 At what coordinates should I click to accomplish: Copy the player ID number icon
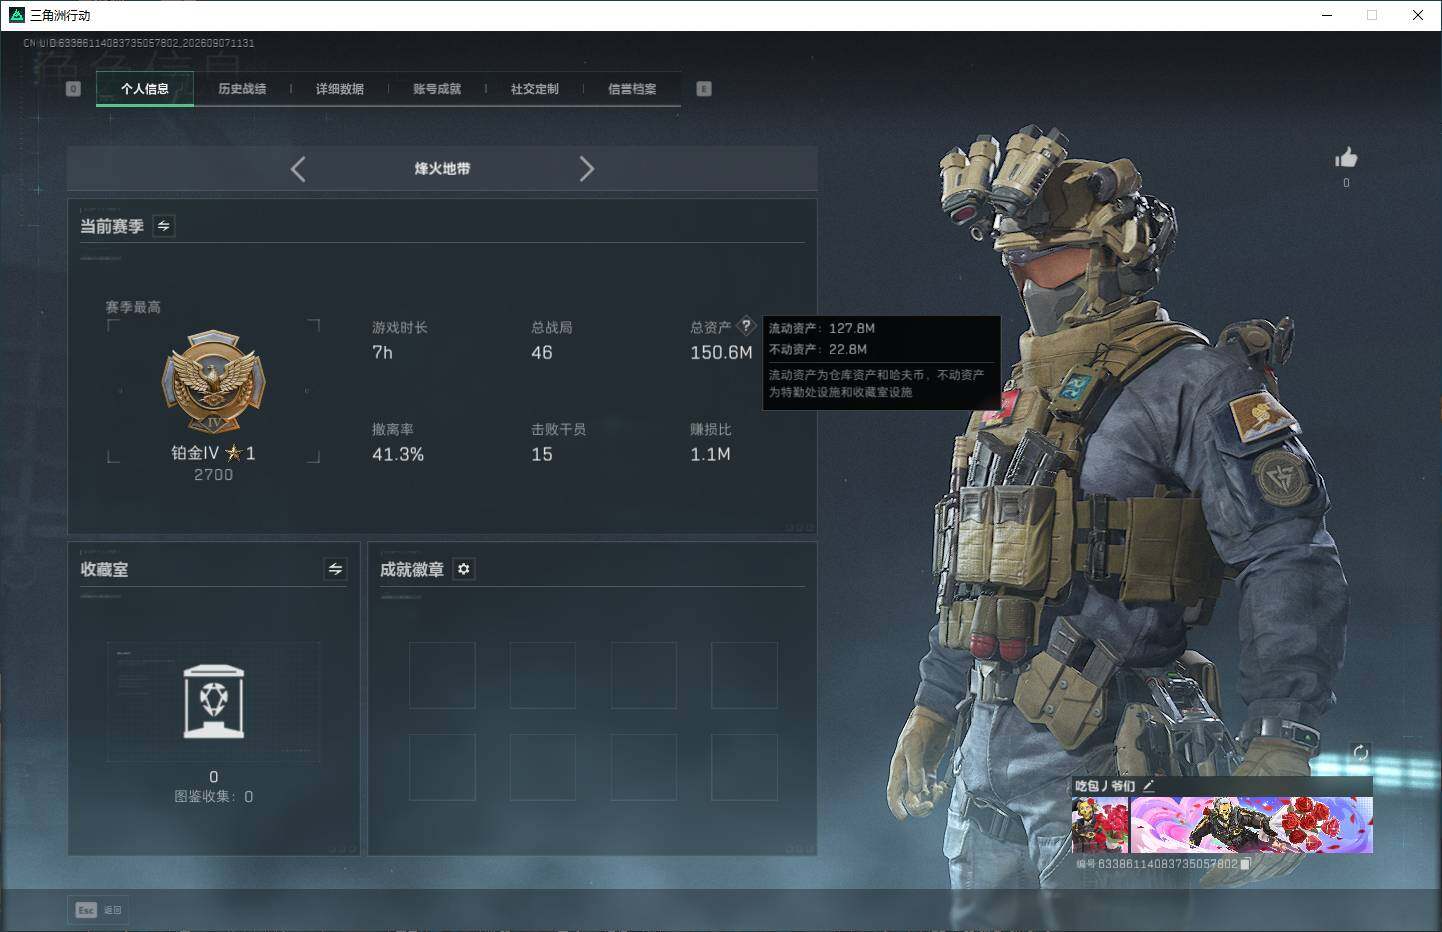1245,864
